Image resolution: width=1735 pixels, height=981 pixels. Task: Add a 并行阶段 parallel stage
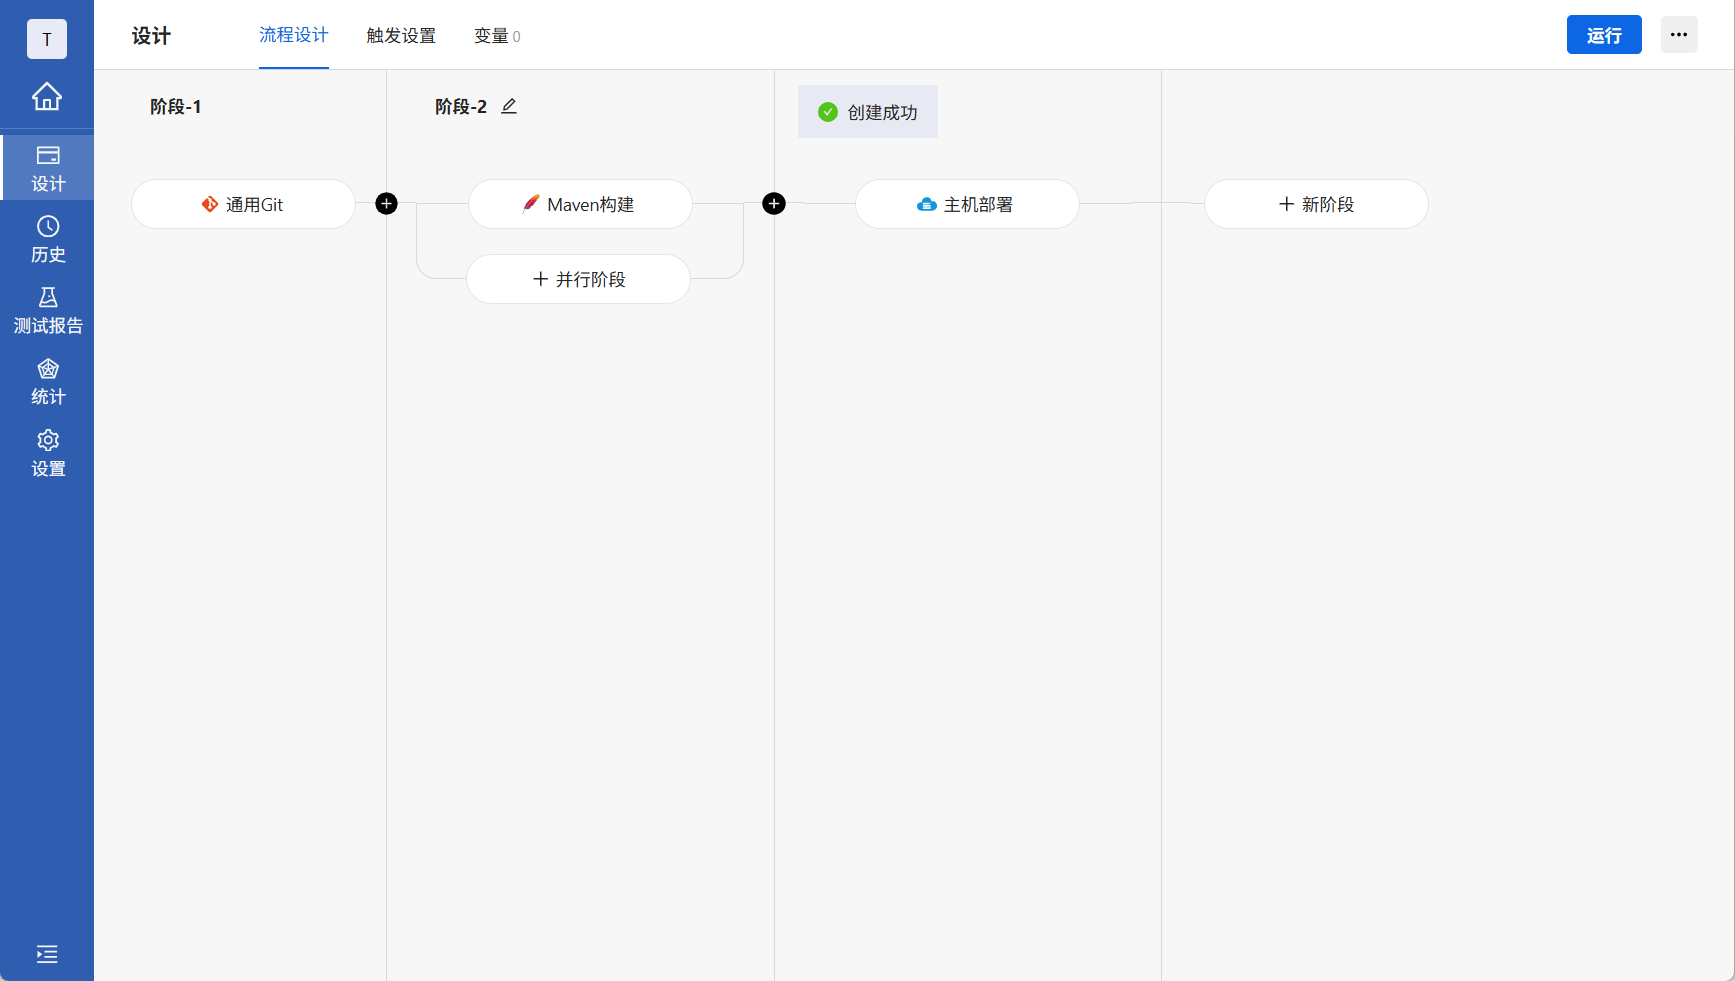[x=578, y=279]
